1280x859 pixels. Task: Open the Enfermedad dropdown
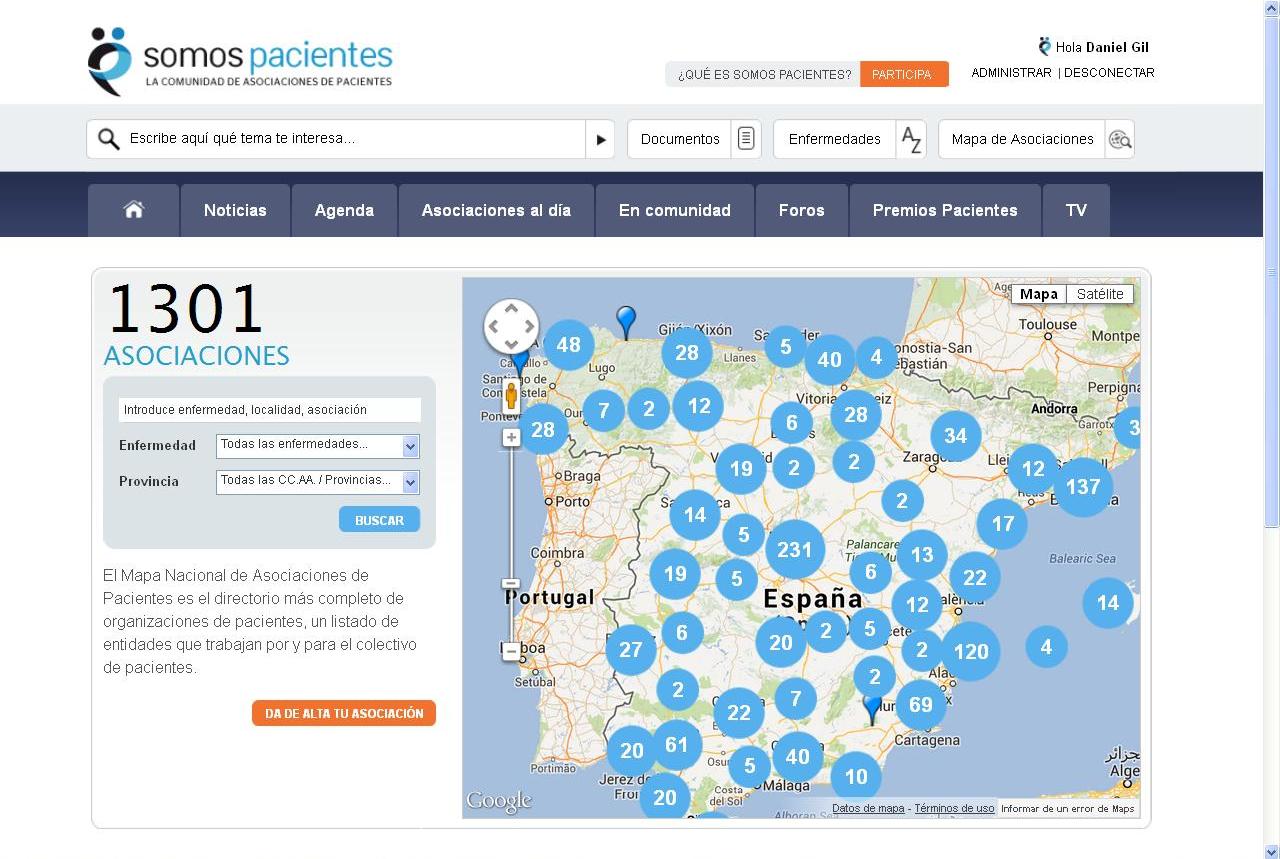(x=318, y=446)
